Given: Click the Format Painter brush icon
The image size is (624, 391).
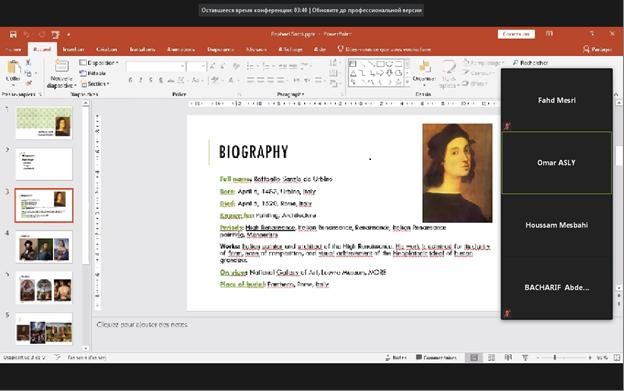Looking at the screenshot, I should point(28,83).
